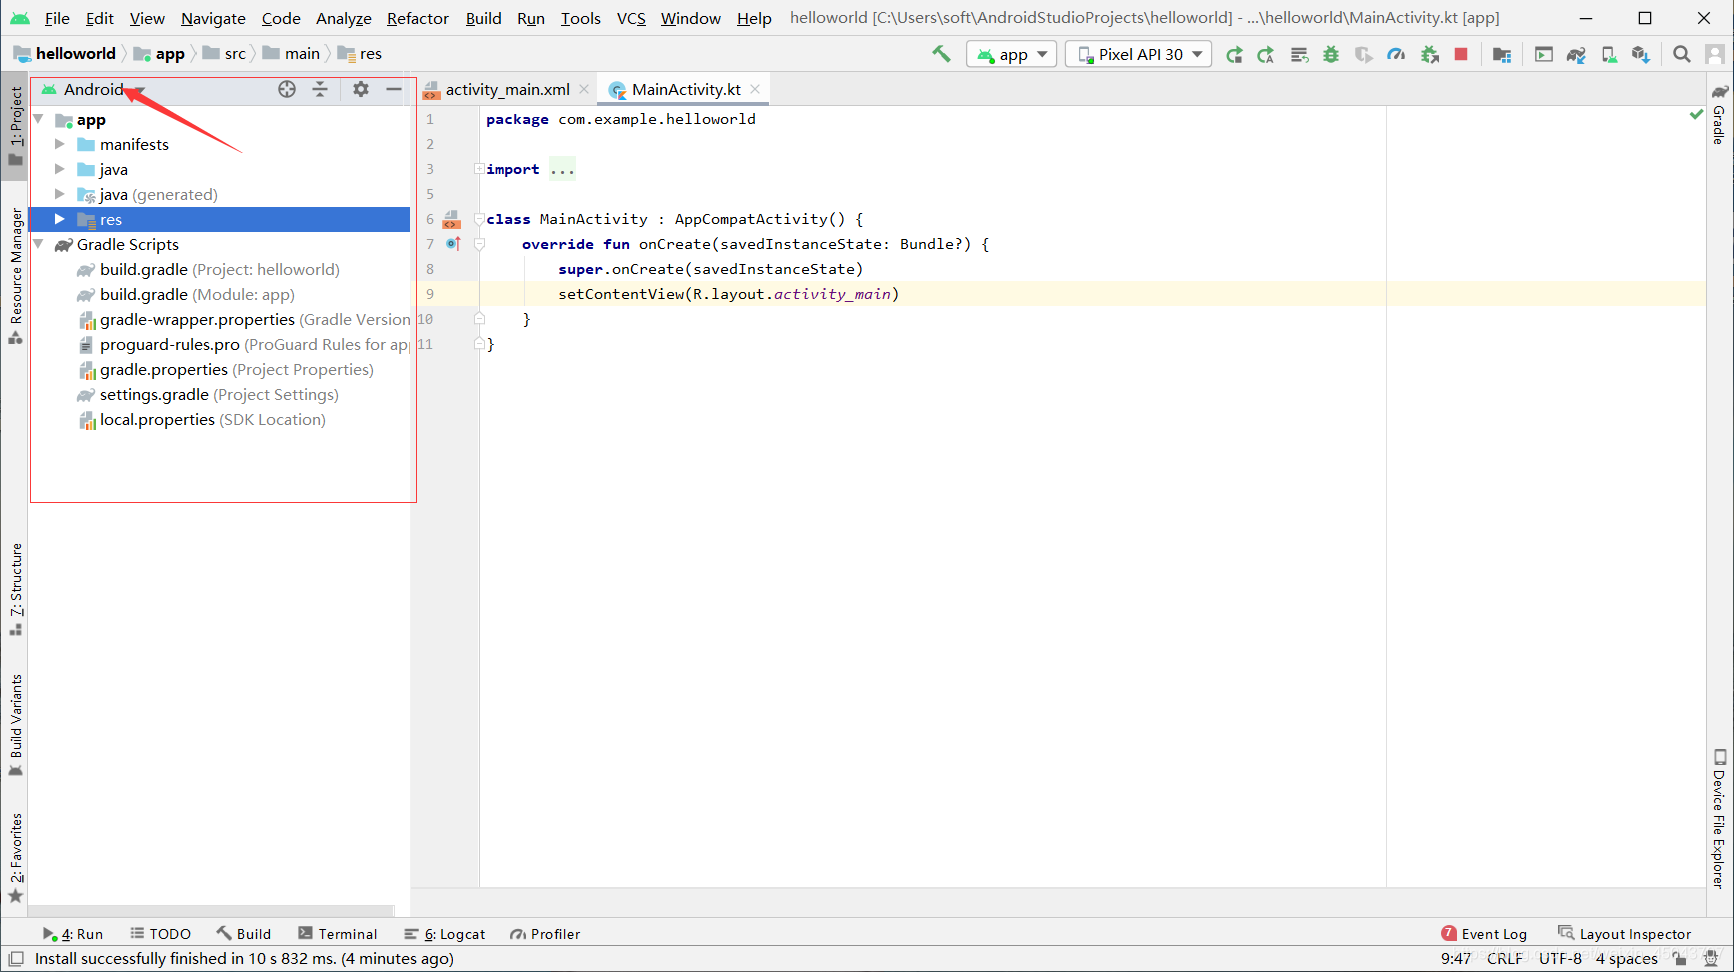The height and width of the screenshot is (972, 1734).
Task: Click Attach Debugger to Android Process icon
Action: (x=1430, y=54)
